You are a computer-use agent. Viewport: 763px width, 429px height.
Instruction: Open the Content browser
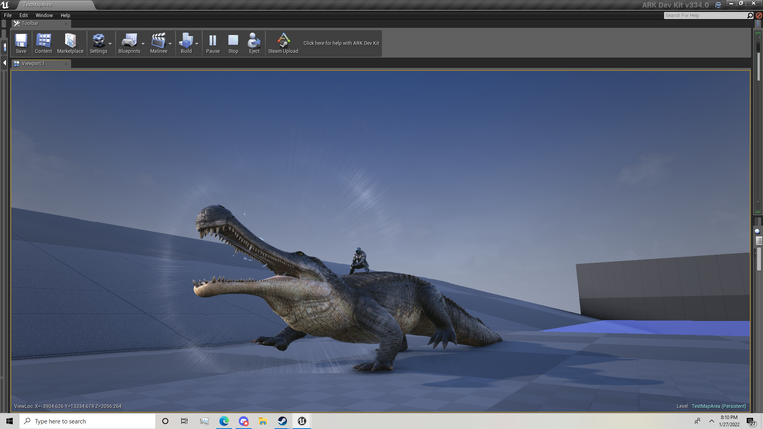[43, 43]
